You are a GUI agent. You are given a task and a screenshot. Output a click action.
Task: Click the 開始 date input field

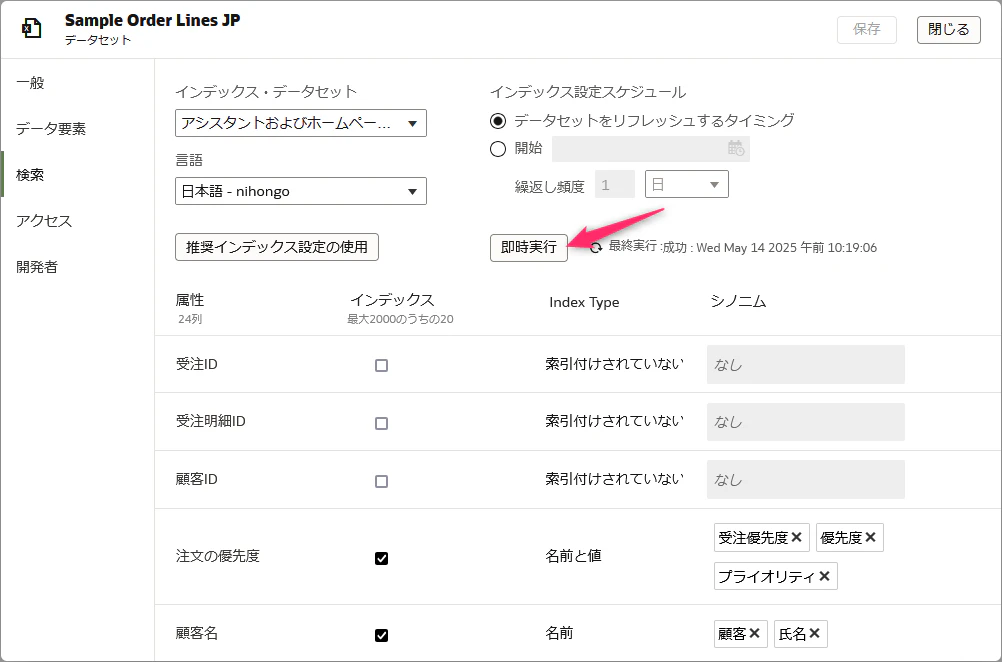coord(651,149)
